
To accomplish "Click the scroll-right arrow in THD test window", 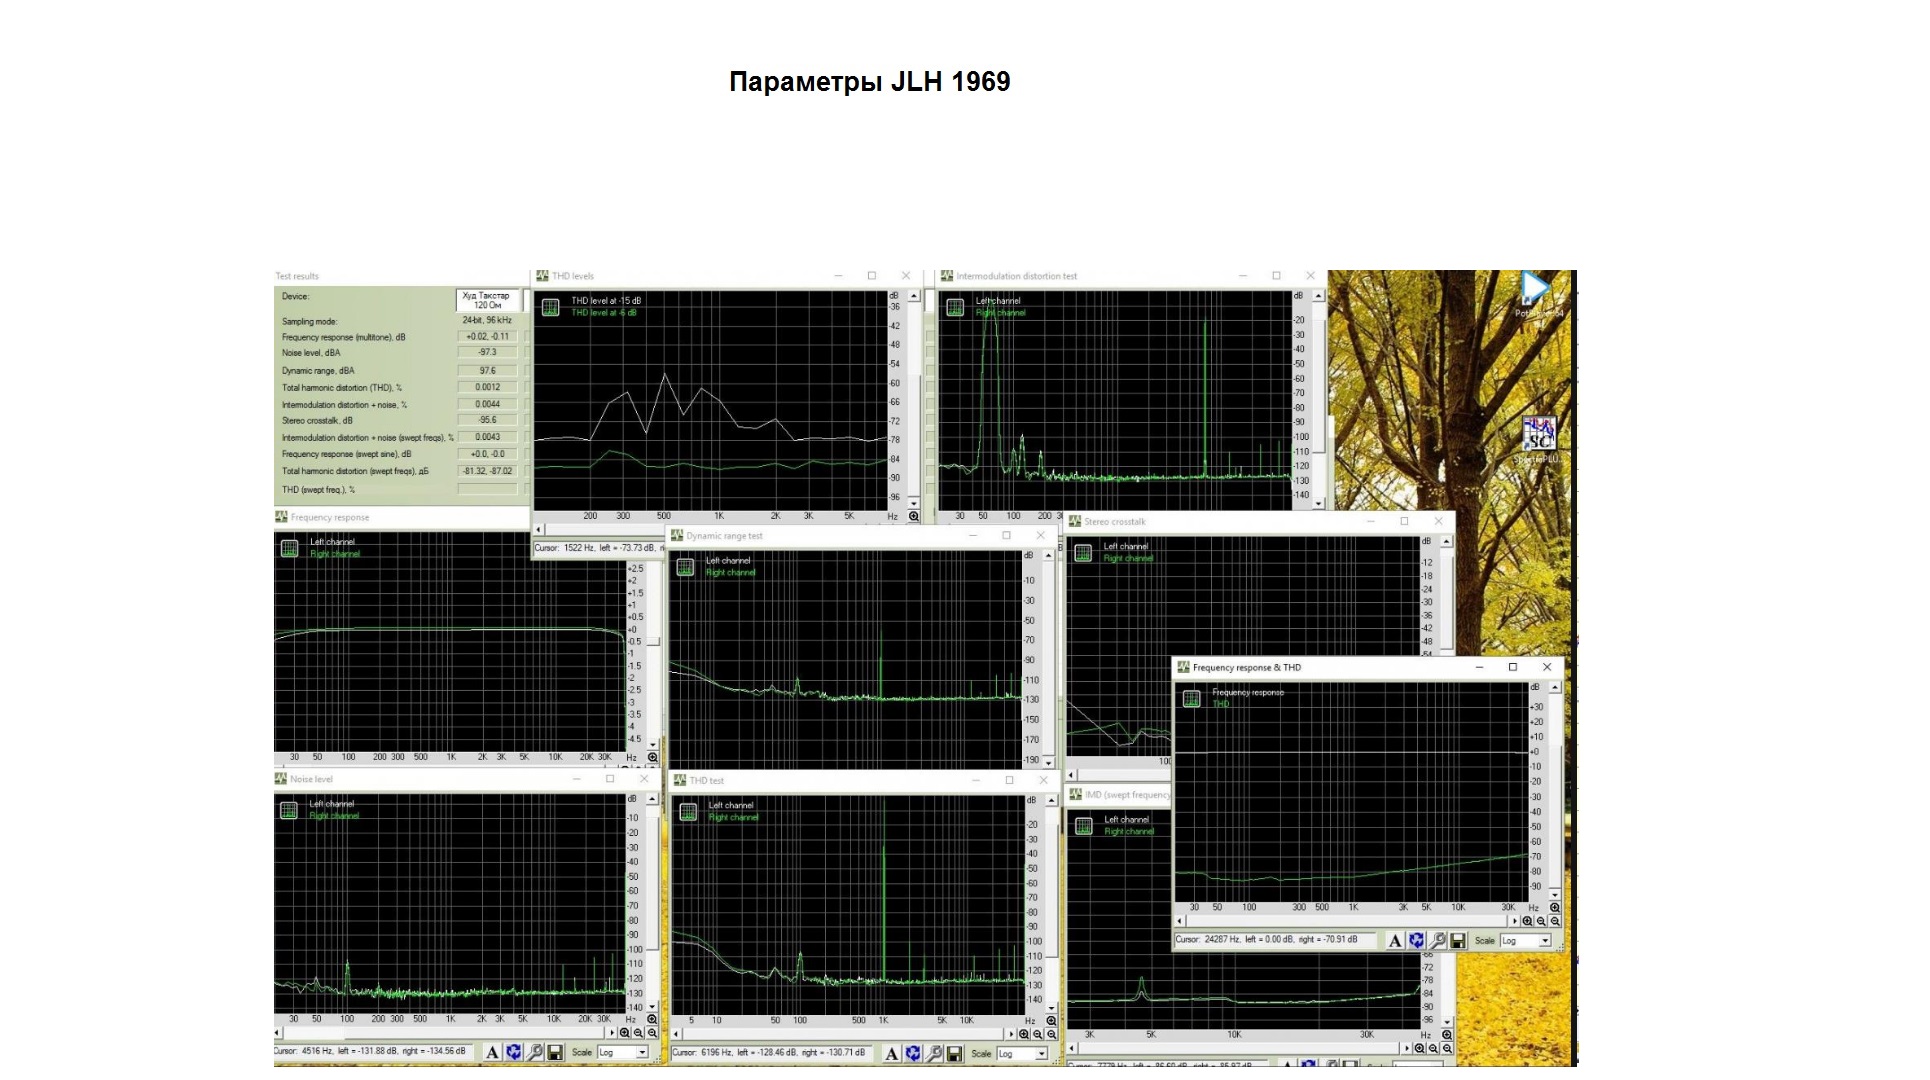I will point(1011,1035).
